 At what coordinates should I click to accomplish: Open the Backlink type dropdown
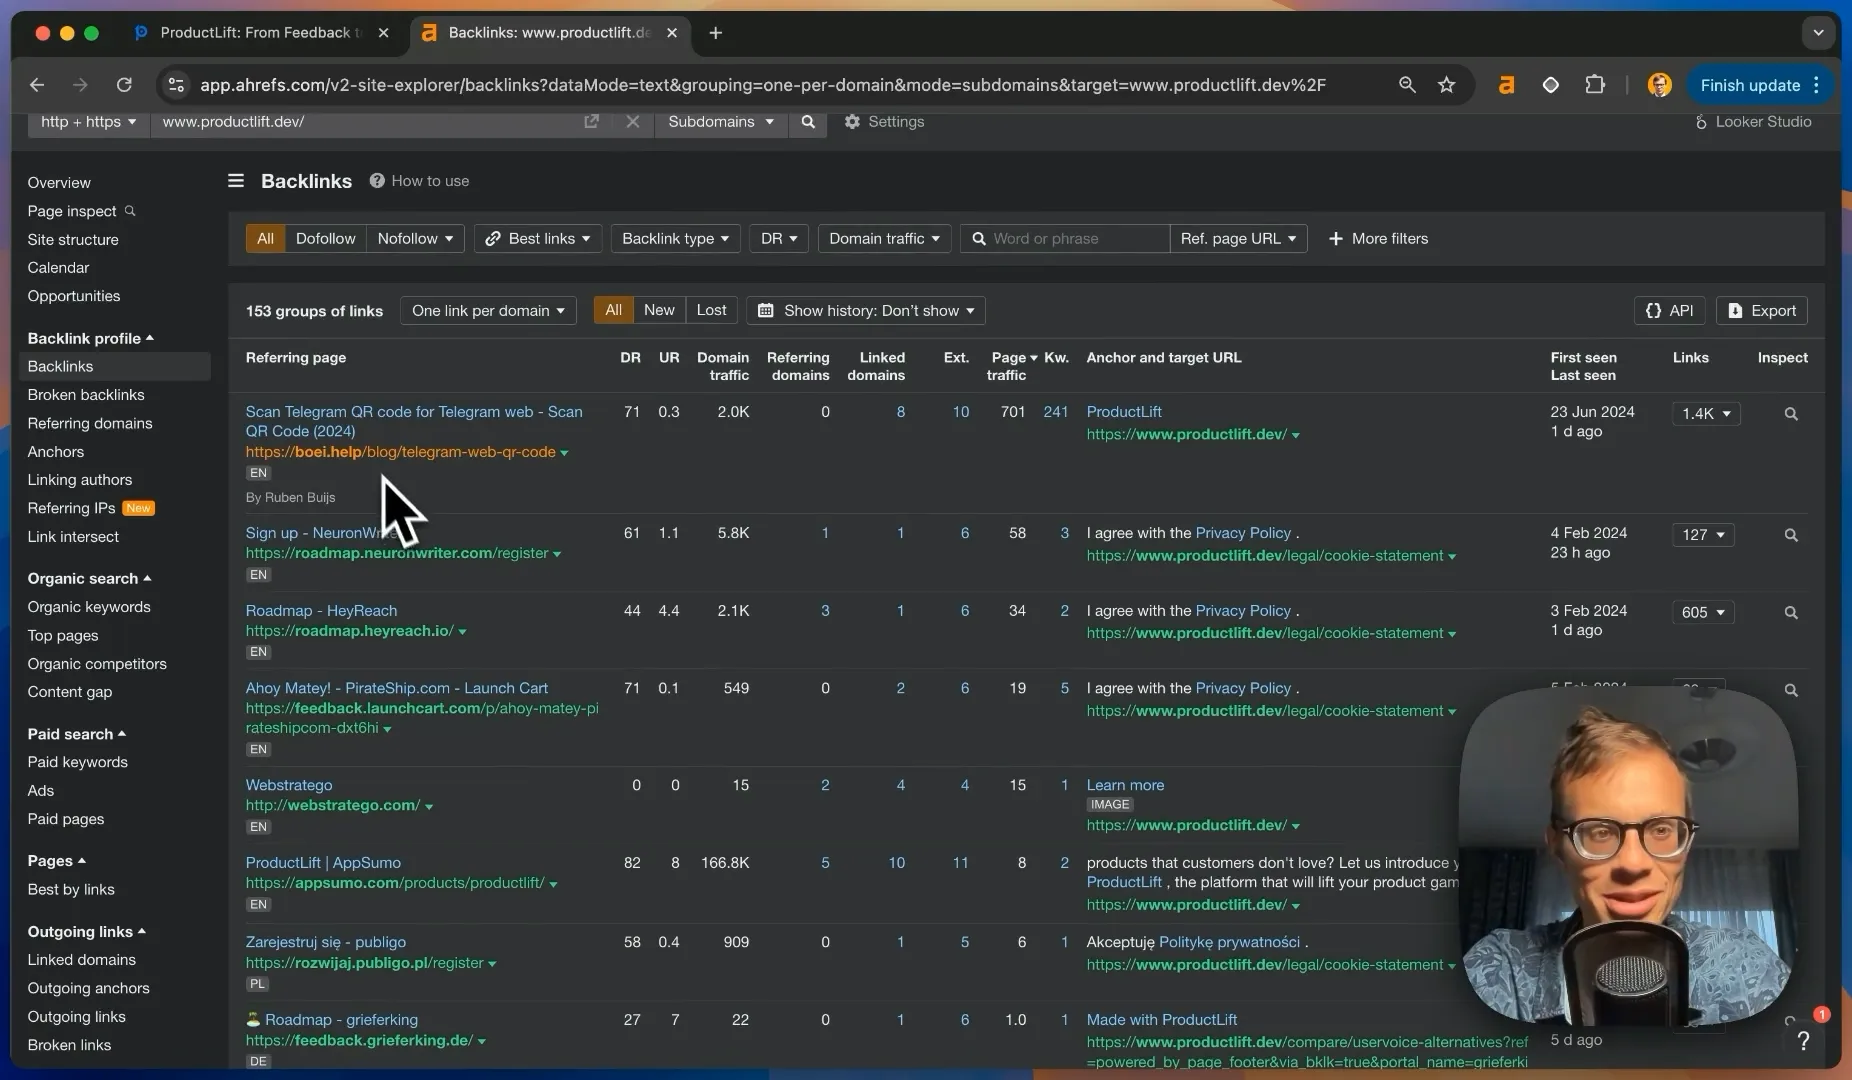[x=675, y=239]
